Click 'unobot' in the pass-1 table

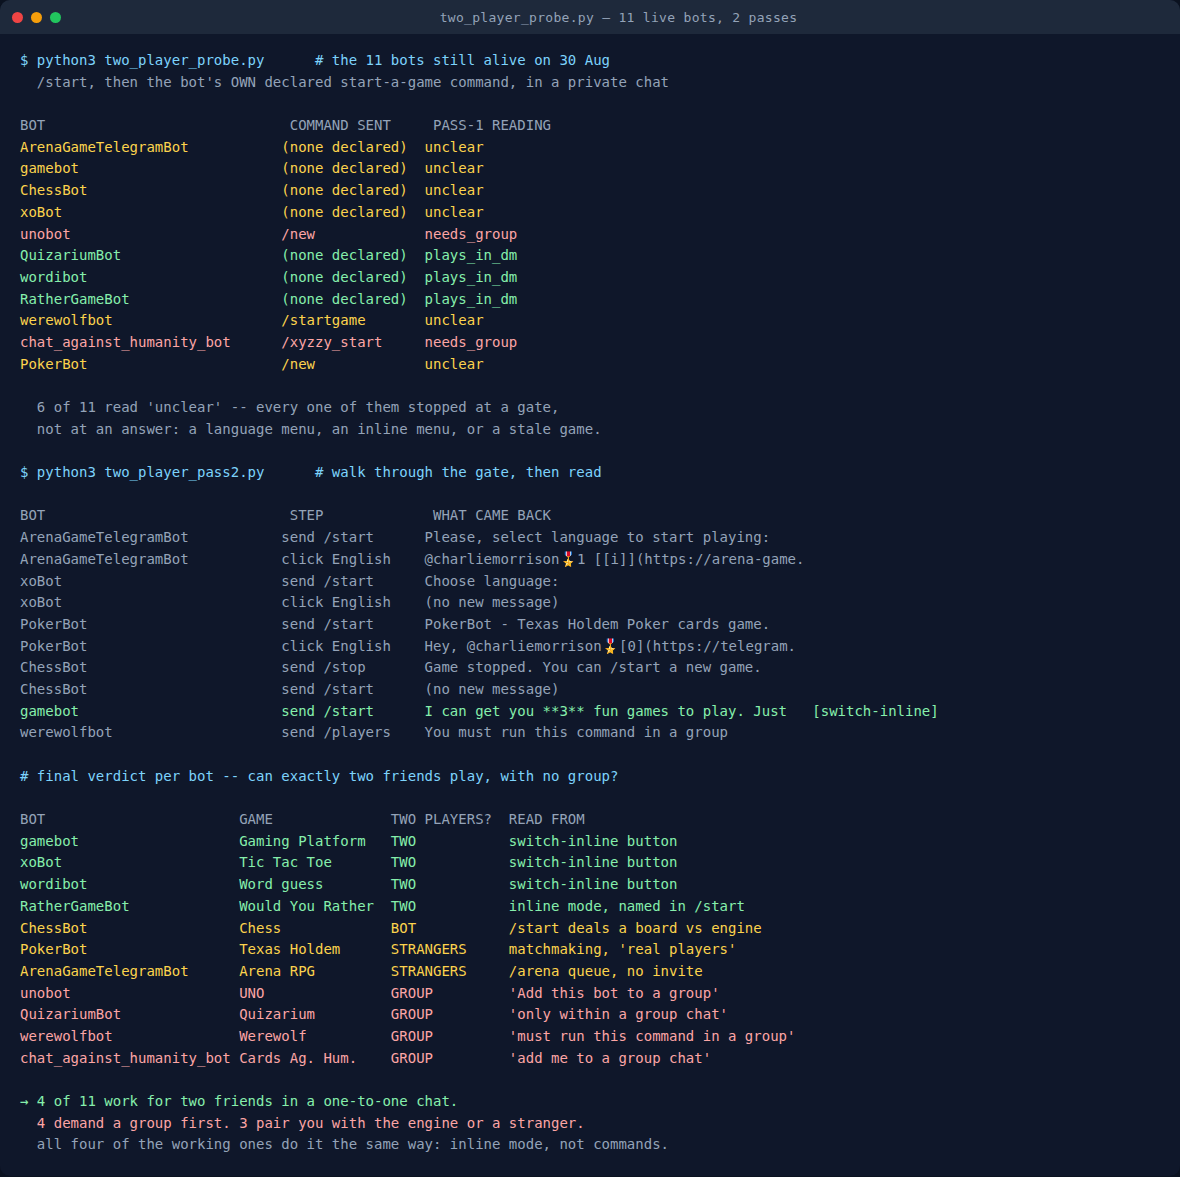pyautogui.click(x=45, y=234)
